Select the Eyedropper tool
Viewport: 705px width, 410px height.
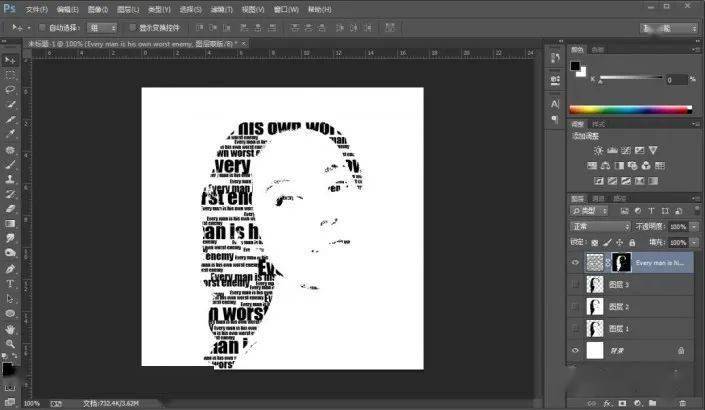10,134
